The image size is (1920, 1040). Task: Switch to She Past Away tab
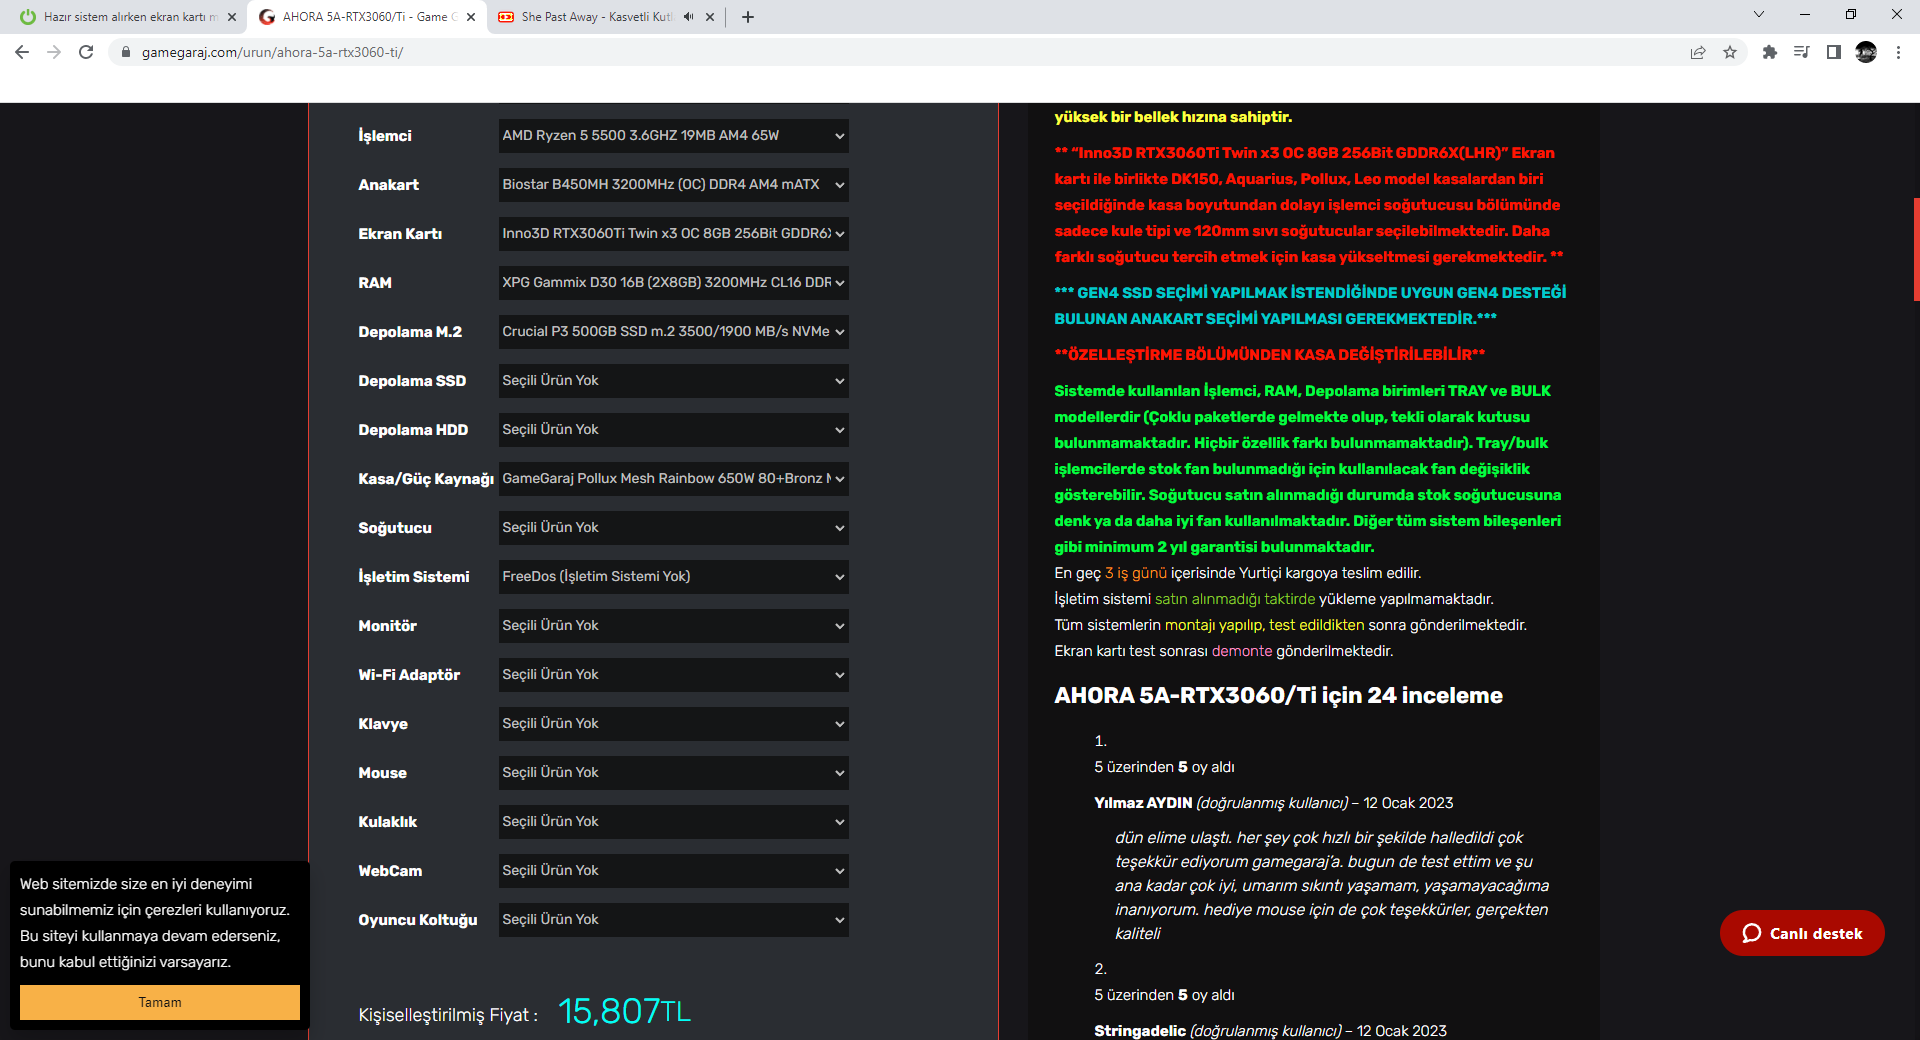coord(606,17)
